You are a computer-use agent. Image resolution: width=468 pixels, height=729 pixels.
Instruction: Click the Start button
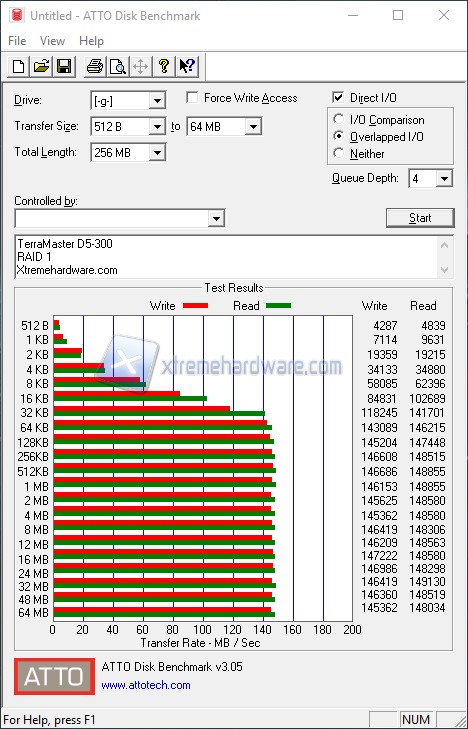420,218
